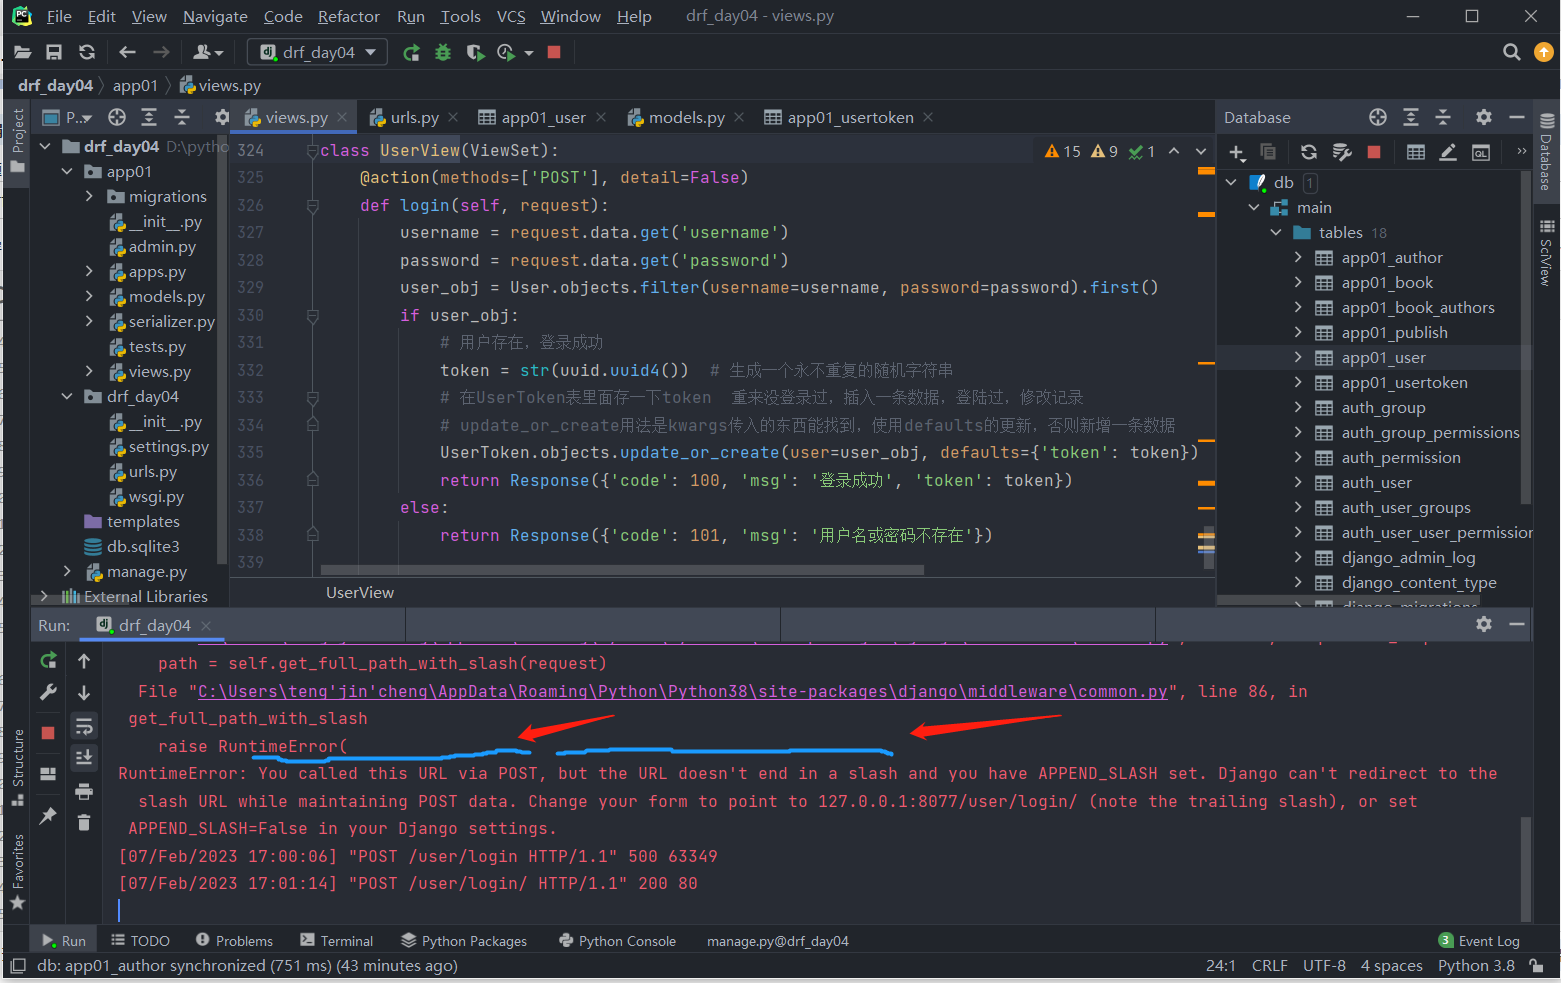The image size is (1561, 983).
Task: Click the editor horizontal scrollbar
Action: [620, 571]
